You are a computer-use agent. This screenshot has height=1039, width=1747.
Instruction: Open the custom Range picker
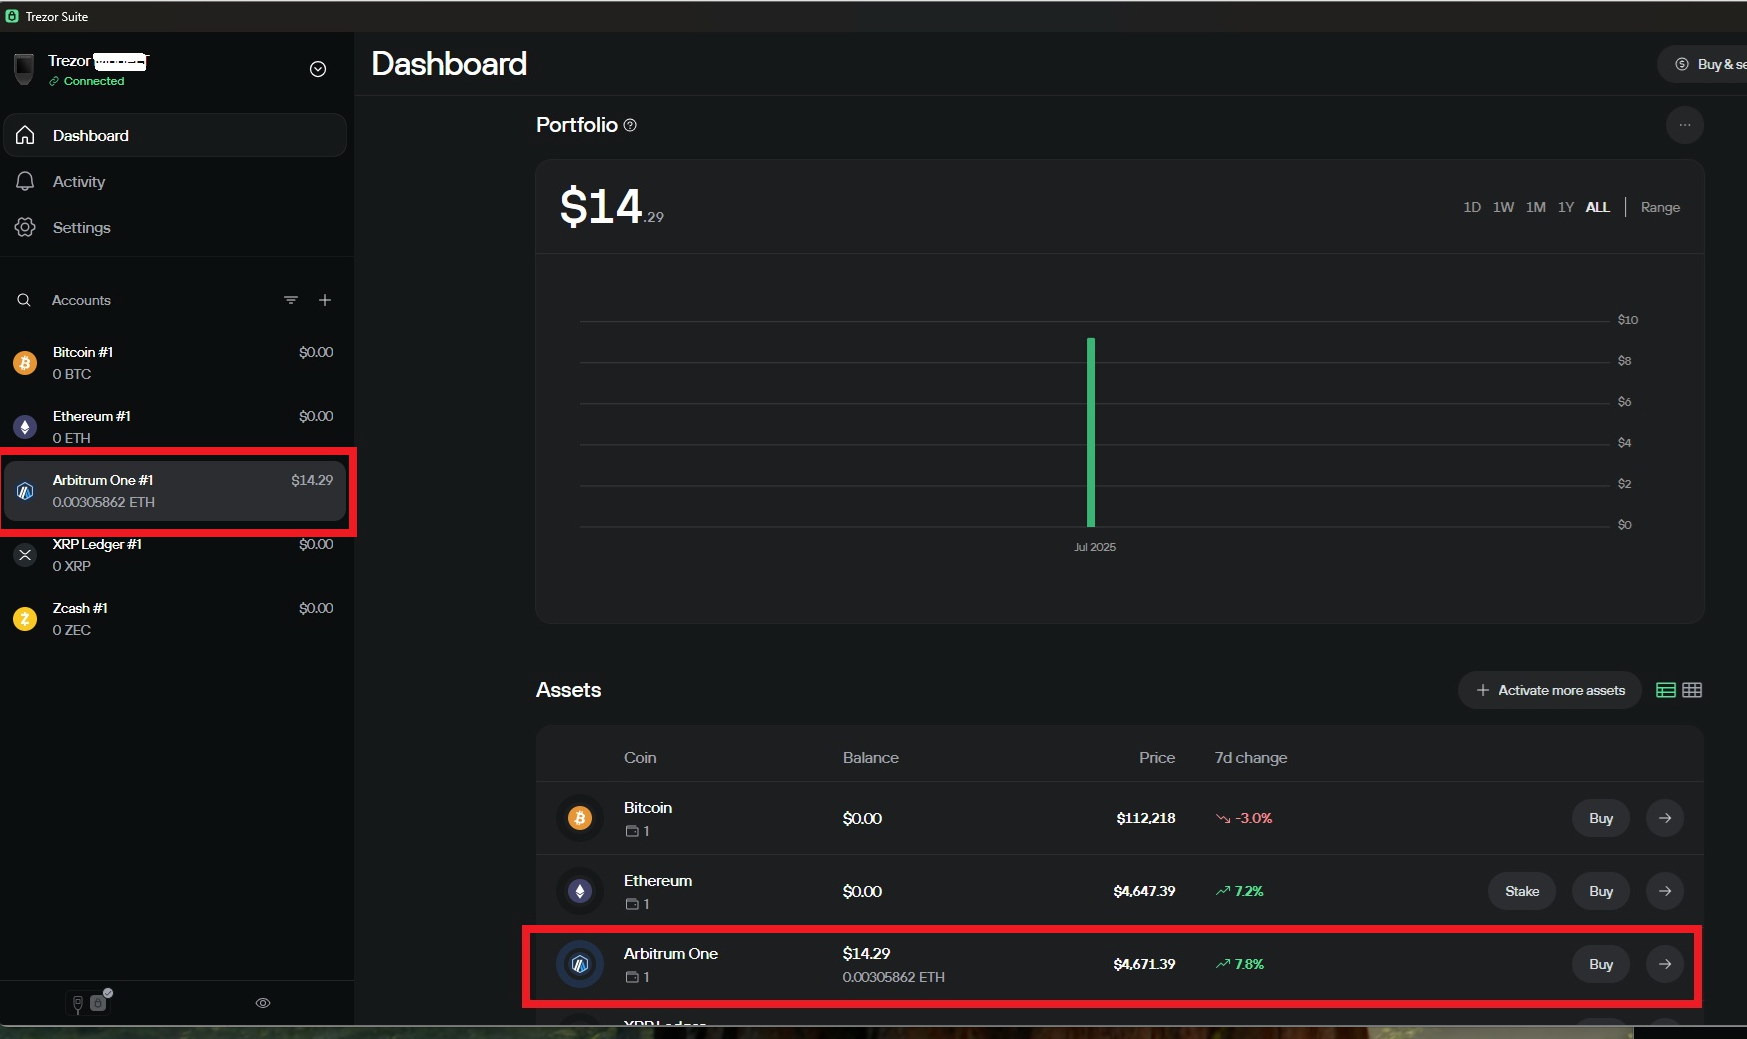[1660, 207]
